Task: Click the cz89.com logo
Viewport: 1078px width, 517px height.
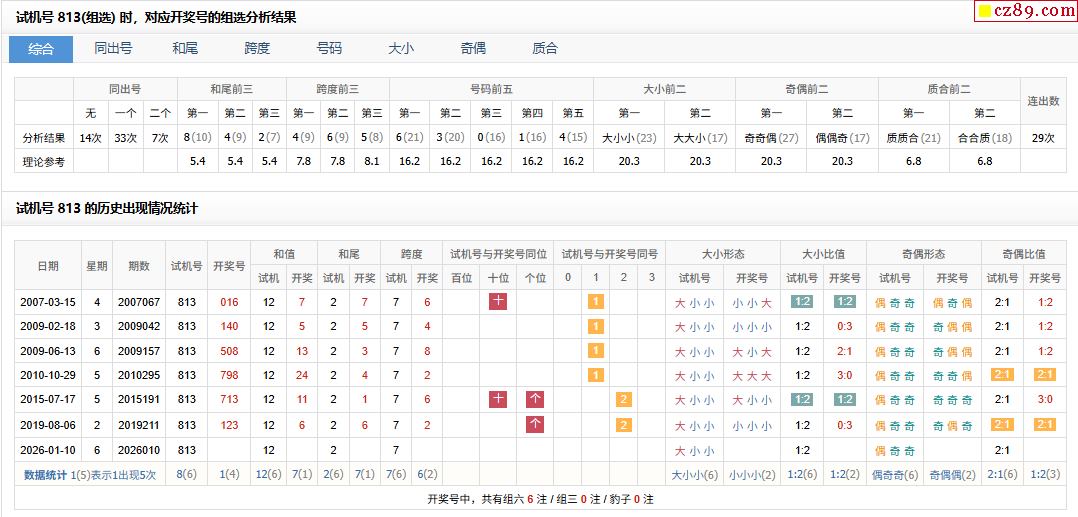Action: coord(1024,11)
